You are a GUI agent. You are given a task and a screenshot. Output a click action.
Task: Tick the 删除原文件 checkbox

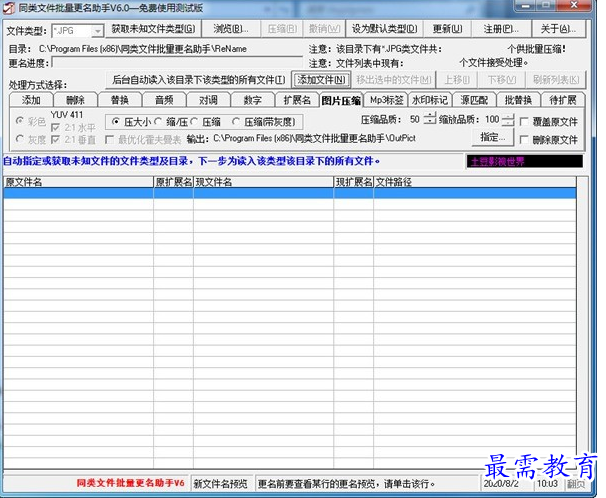(x=524, y=138)
